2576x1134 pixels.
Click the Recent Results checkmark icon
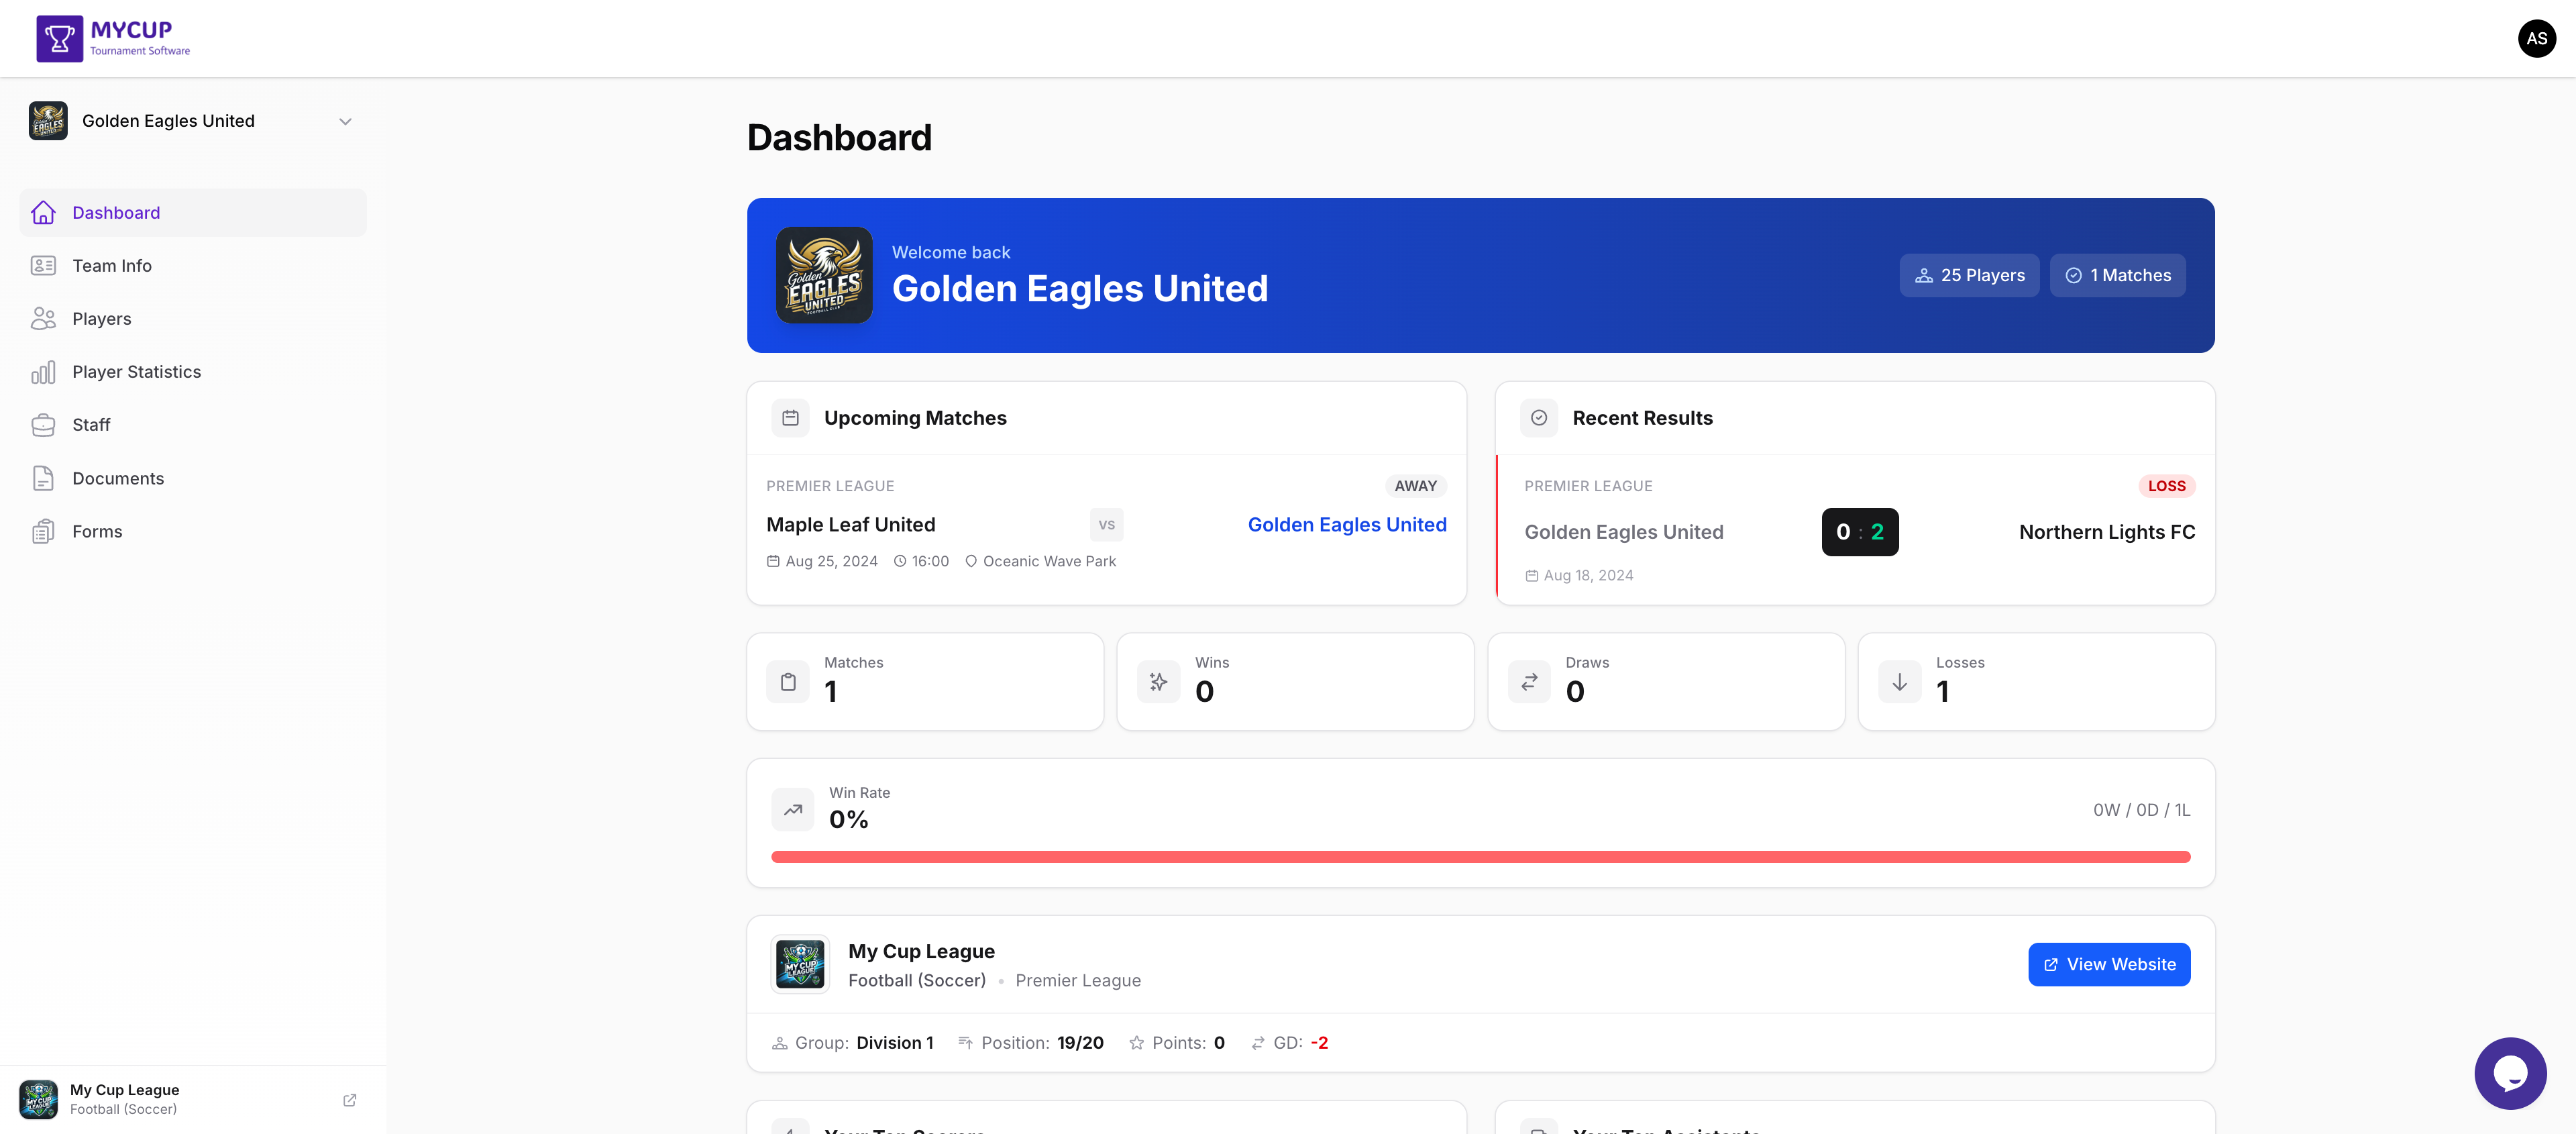point(1538,418)
